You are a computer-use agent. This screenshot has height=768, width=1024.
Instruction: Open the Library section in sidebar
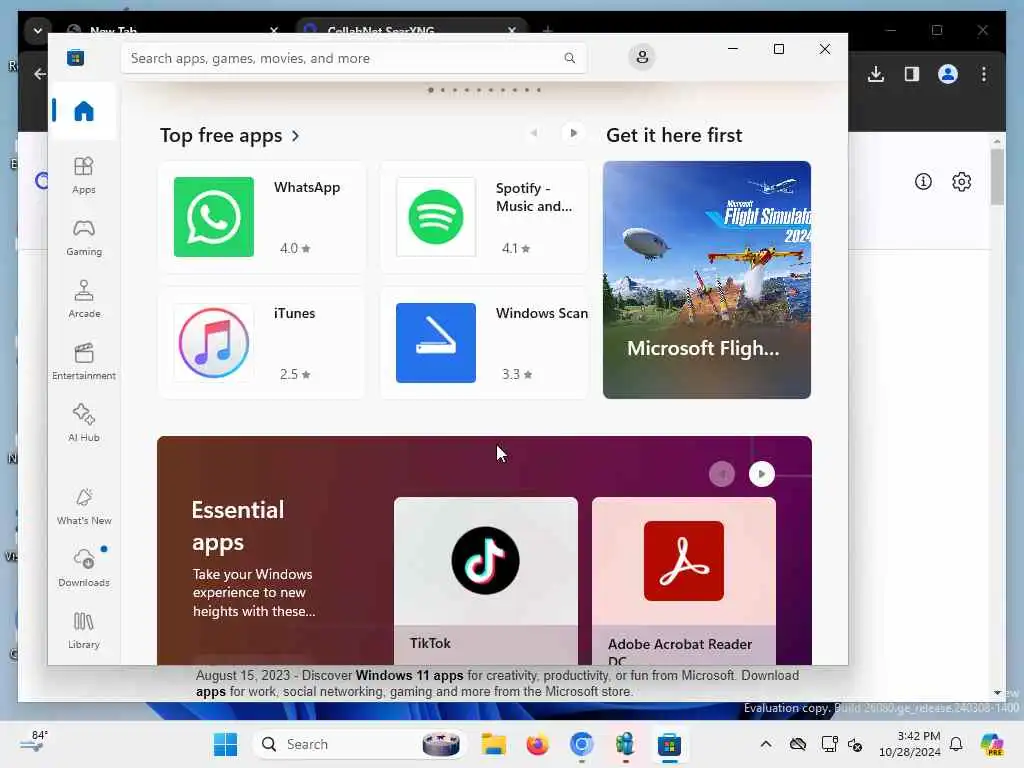[x=84, y=631]
